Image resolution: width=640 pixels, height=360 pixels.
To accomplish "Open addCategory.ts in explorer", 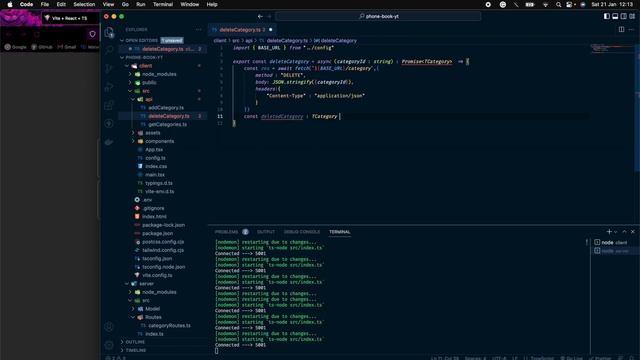I will (166, 108).
